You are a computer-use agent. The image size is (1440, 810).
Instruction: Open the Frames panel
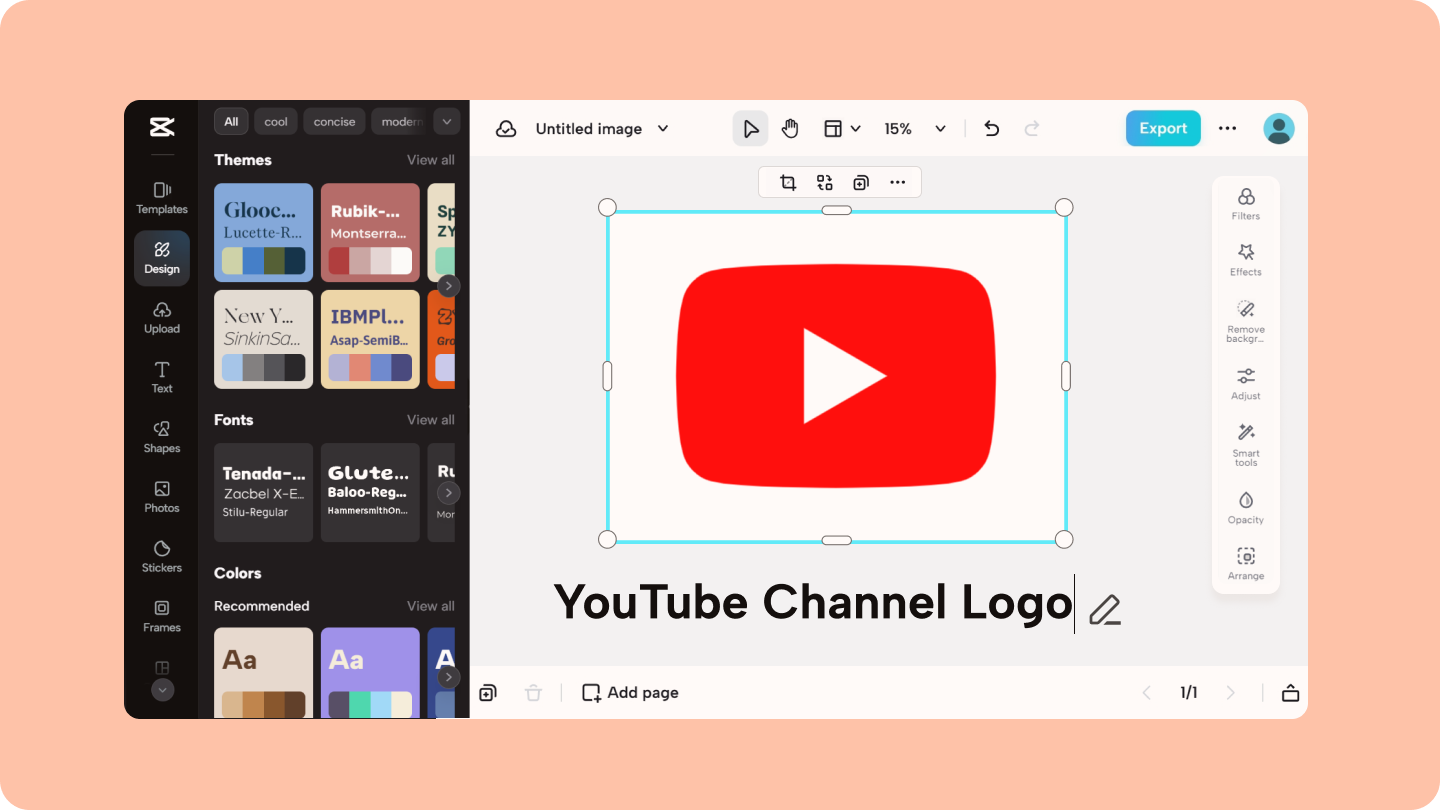(x=161, y=616)
